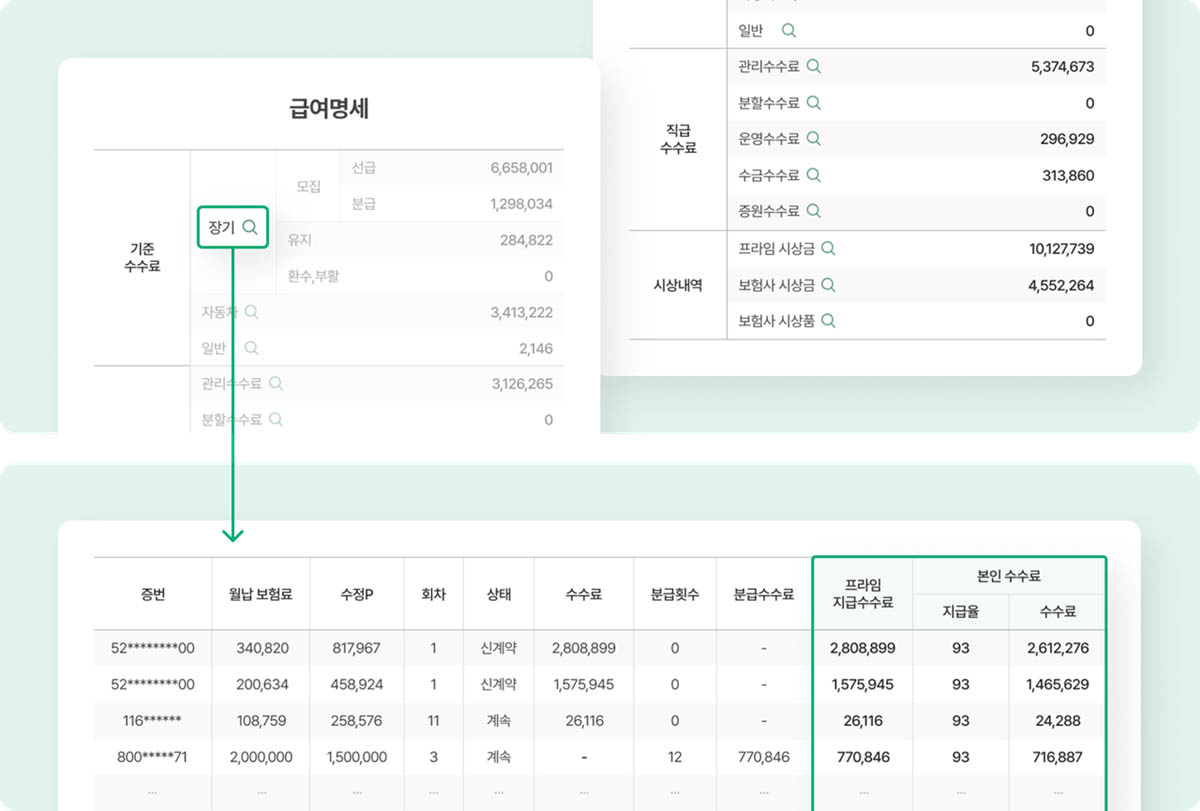Viewport: 1200px width, 811px height.
Task: Click magnifier beside 증원수수료
Action: [814, 211]
